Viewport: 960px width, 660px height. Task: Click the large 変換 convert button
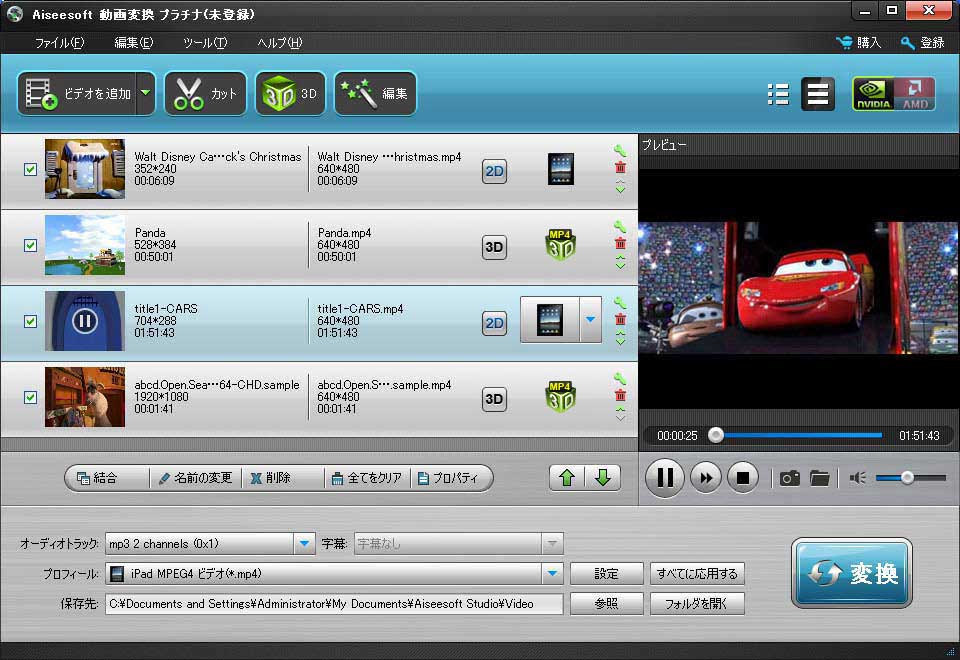851,574
